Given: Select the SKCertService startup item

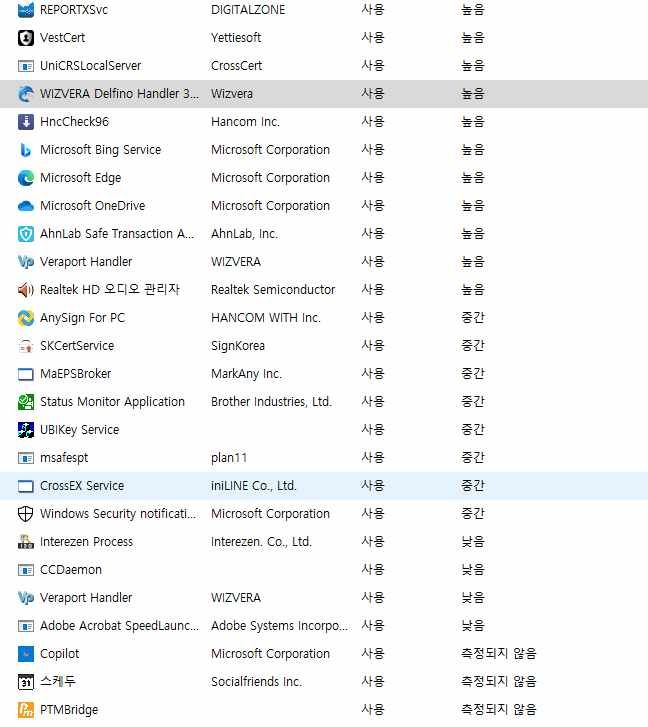Looking at the screenshot, I should click(77, 346).
